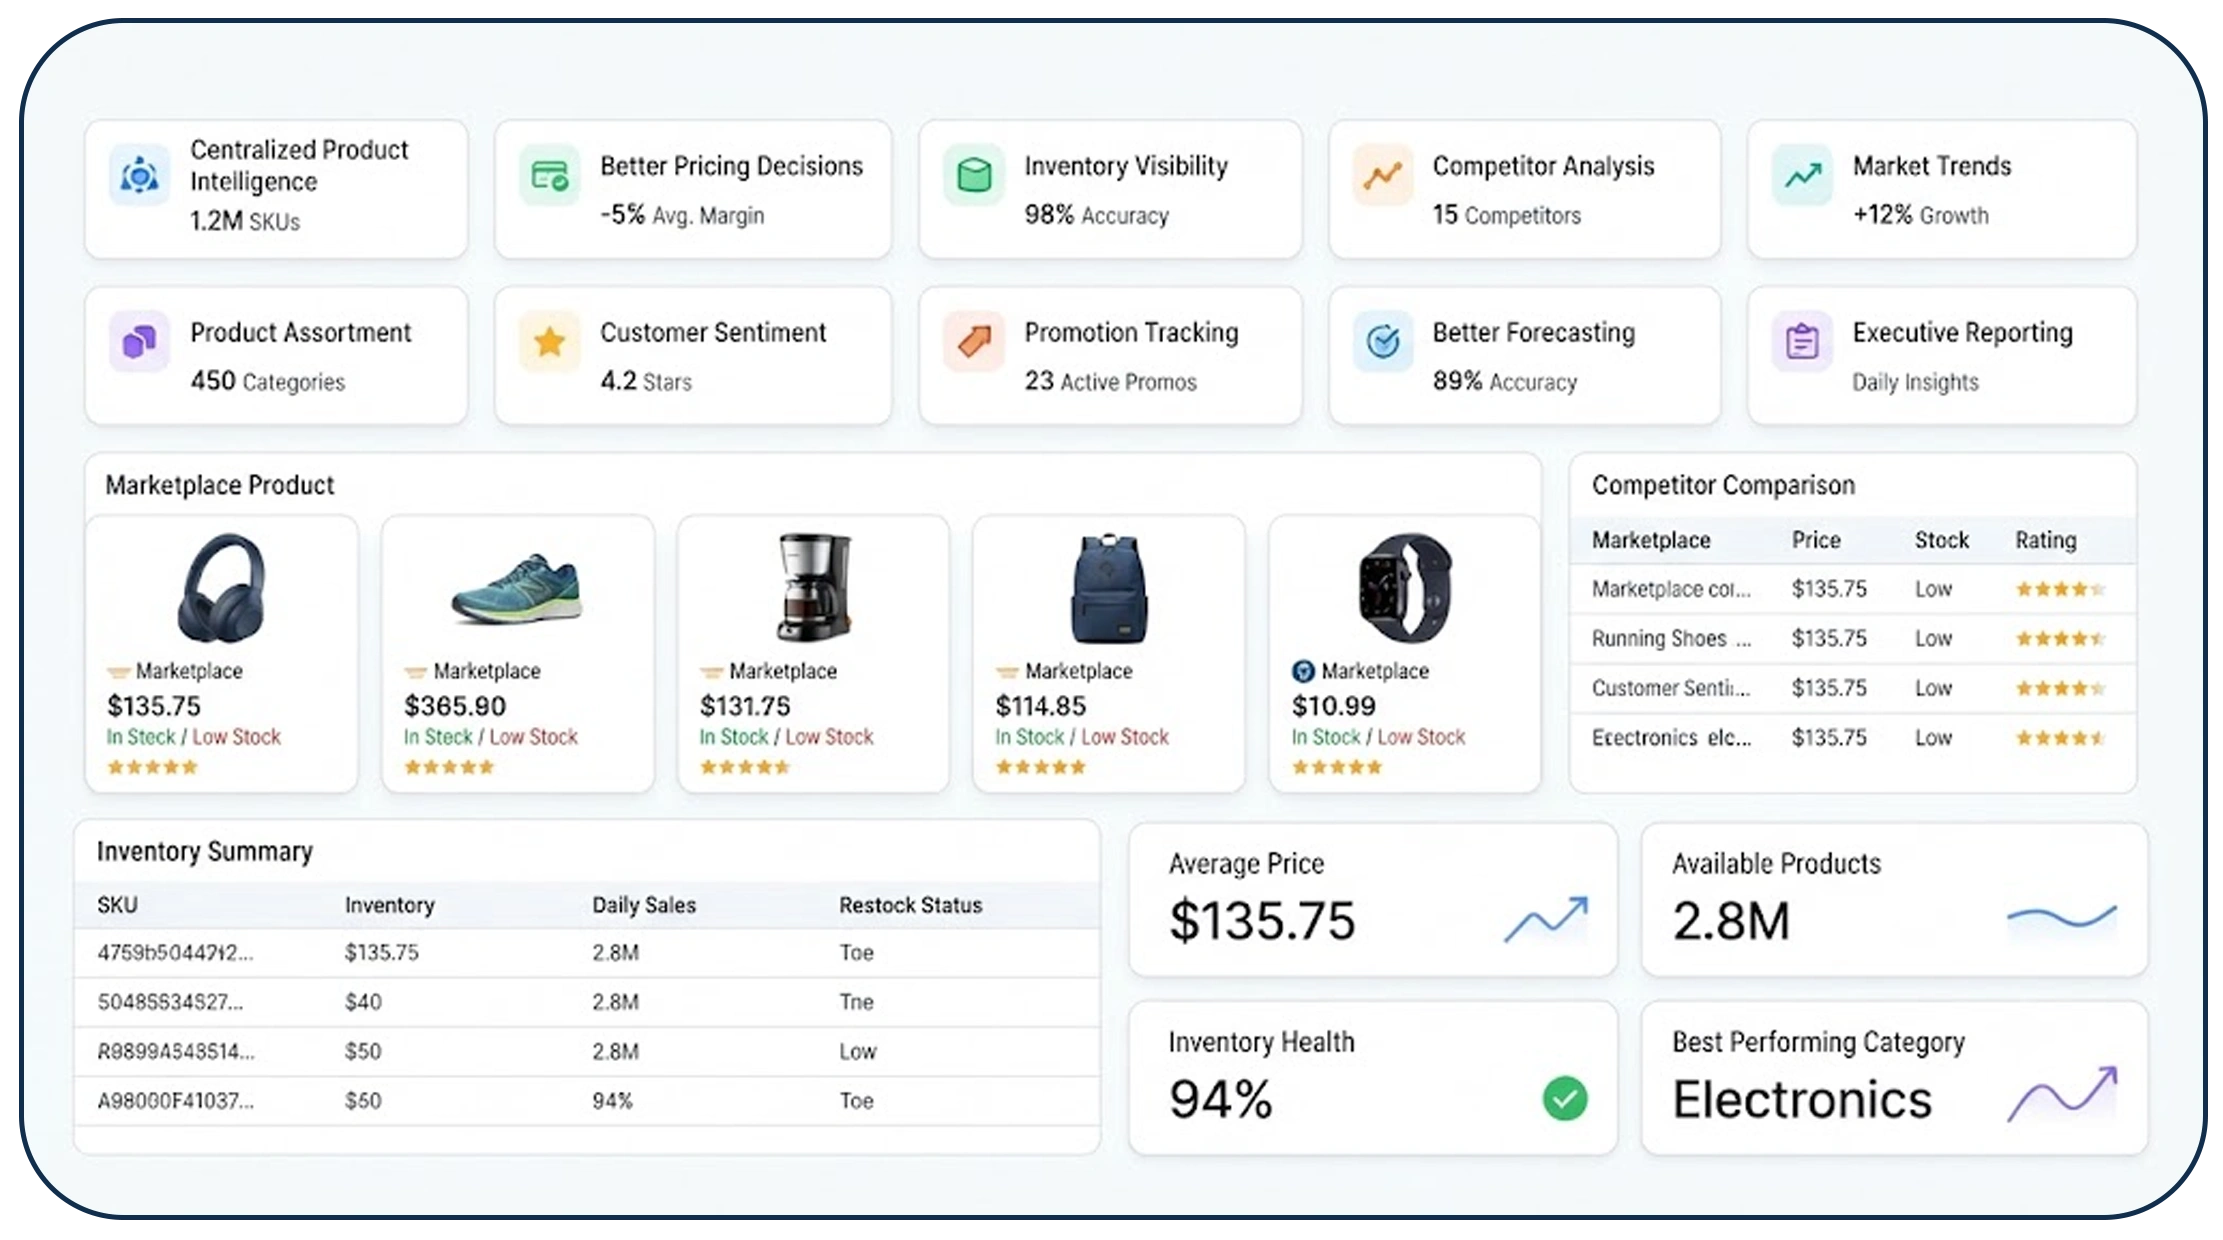Select the SKU row 50485534527...
Screen dimensions: 2223x1240
pyautogui.click(x=587, y=1002)
